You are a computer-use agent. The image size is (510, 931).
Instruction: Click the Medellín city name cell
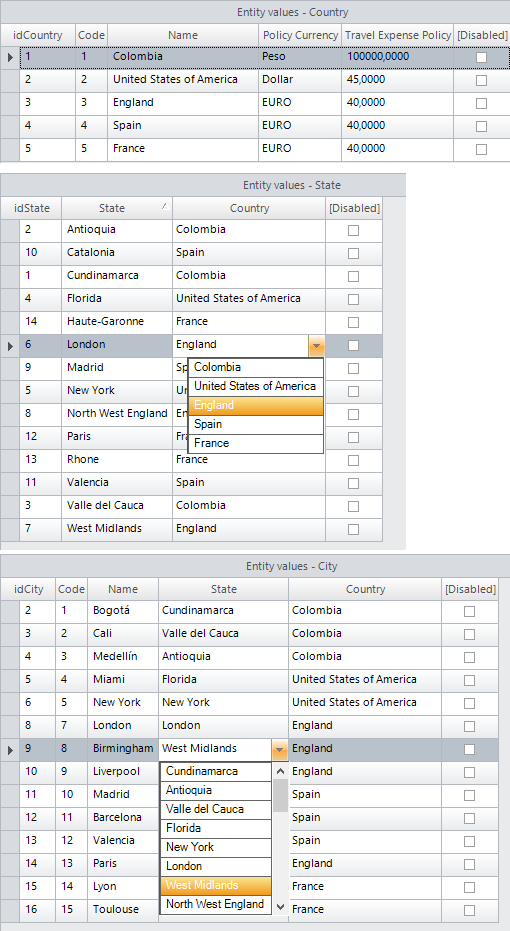point(123,657)
